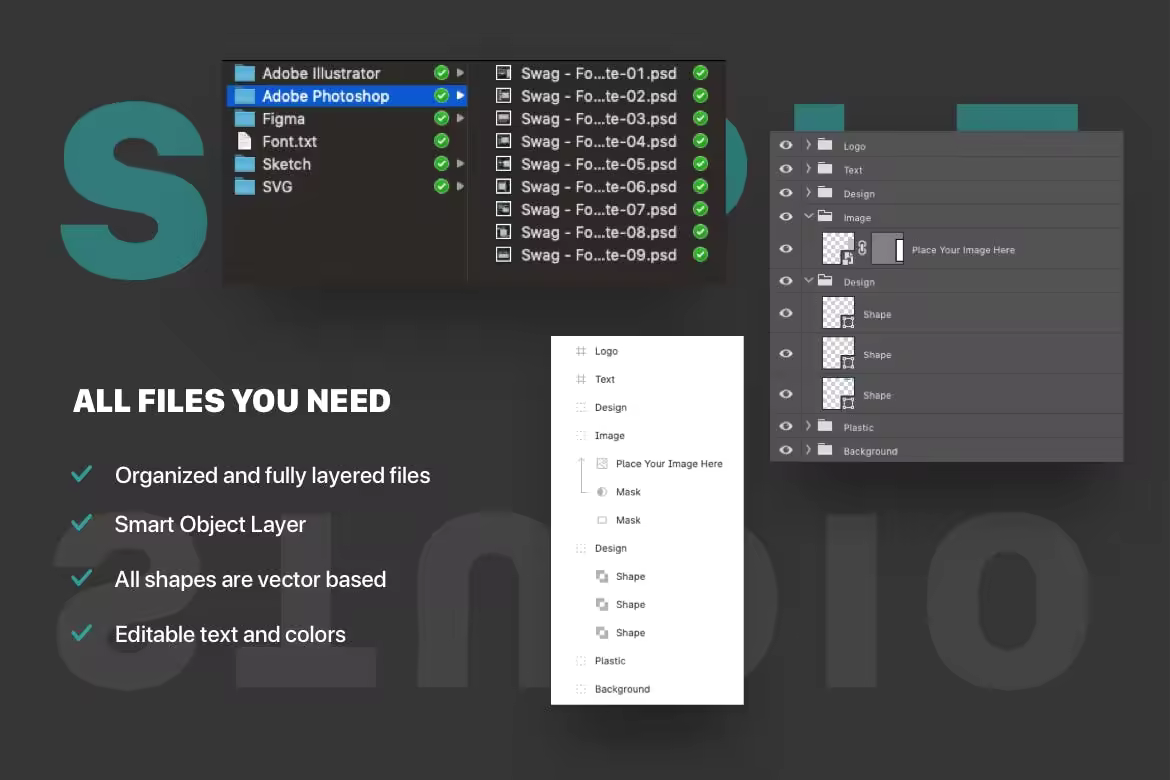Toggle eye icon of the topmost Shape layer
Viewport: 1170px width, 780px height.
pos(786,313)
